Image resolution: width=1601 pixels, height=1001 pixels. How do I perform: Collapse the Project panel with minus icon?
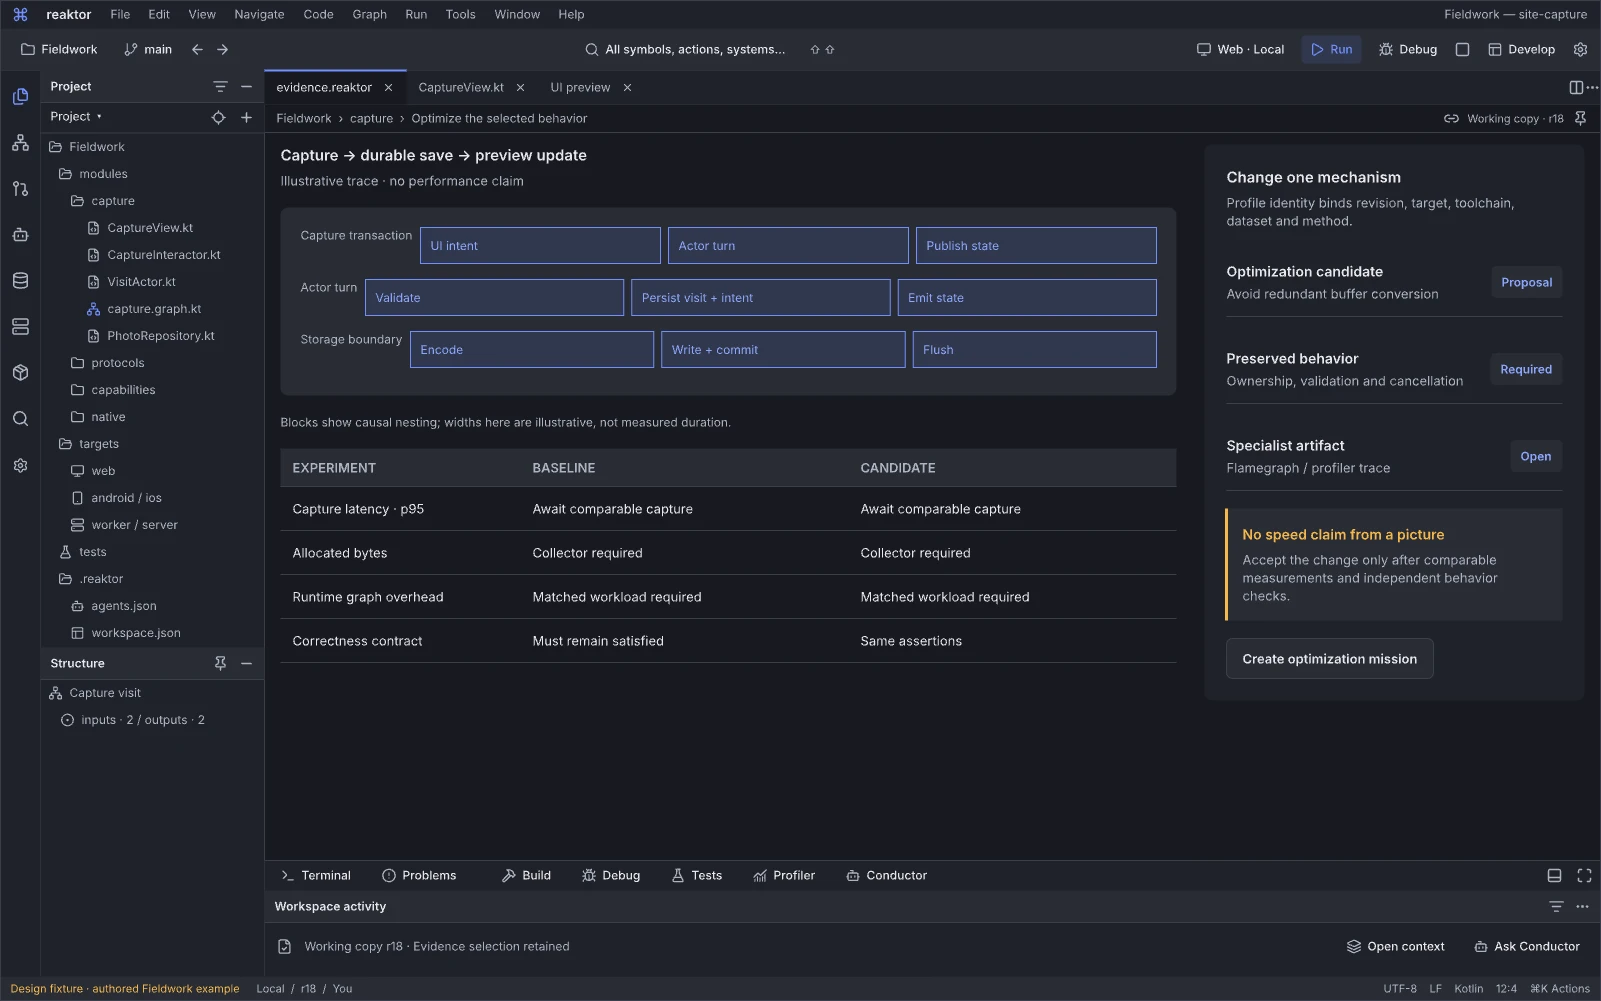(x=246, y=87)
